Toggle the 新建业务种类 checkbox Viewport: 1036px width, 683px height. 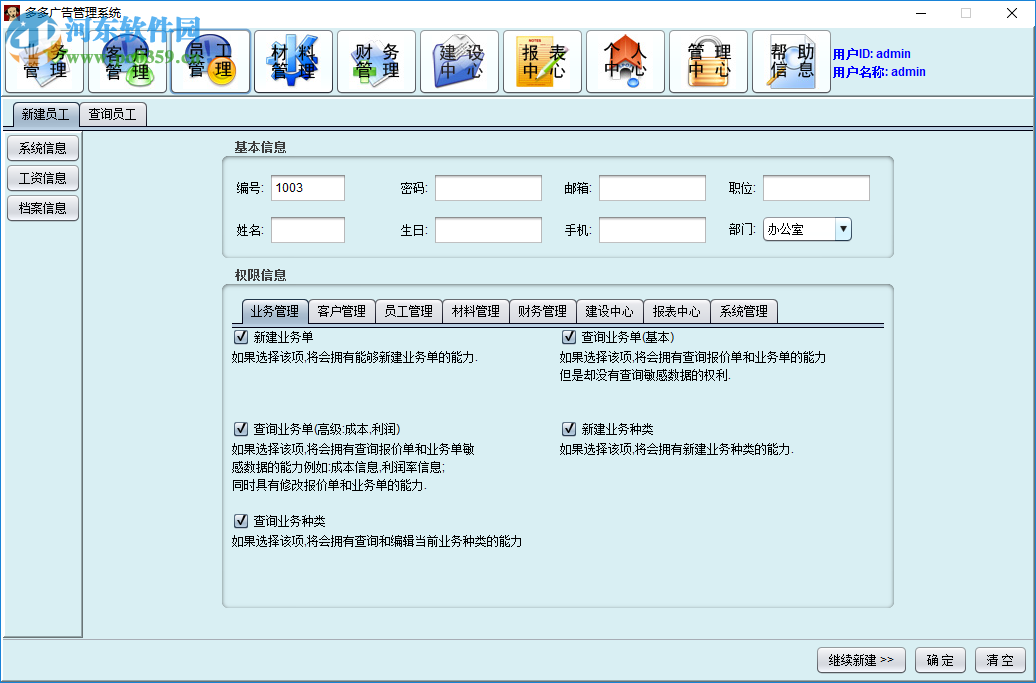[x=568, y=428]
